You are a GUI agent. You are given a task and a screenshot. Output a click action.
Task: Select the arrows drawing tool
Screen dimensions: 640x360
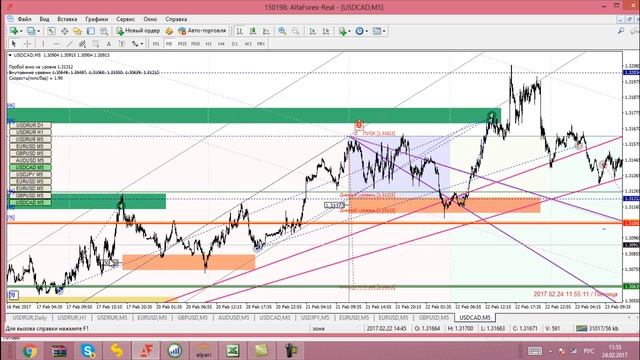[x=134, y=44]
